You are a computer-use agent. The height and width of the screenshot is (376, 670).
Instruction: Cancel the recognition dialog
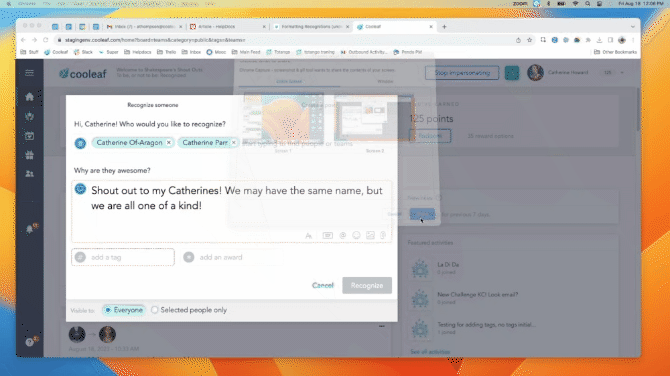(323, 285)
